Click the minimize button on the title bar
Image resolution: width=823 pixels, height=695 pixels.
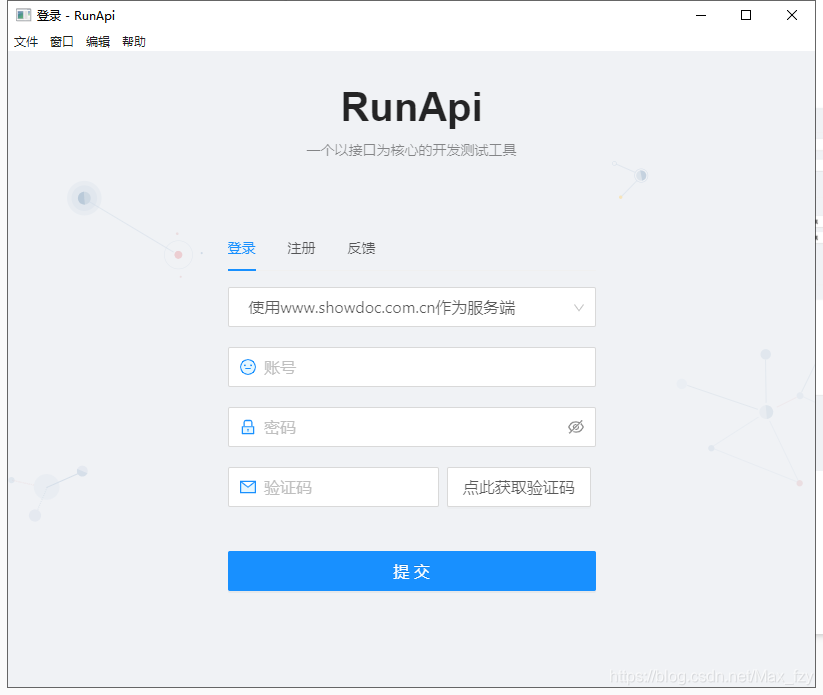click(x=700, y=15)
